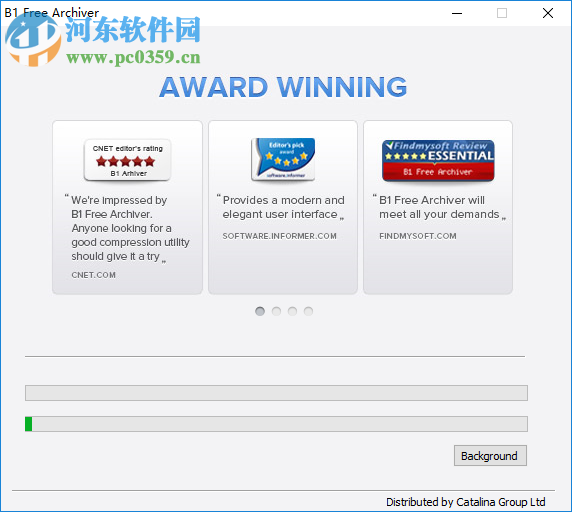This screenshot has height=512, width=572.
Task: Click the 'meet all your demands' quote
Action: click(x=439, y=207)
